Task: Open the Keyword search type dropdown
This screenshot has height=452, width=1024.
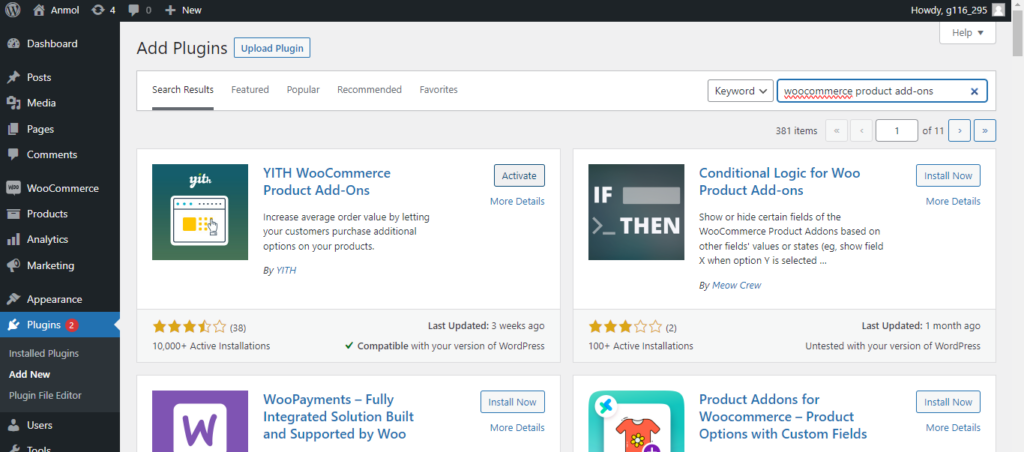Action: 741,91
